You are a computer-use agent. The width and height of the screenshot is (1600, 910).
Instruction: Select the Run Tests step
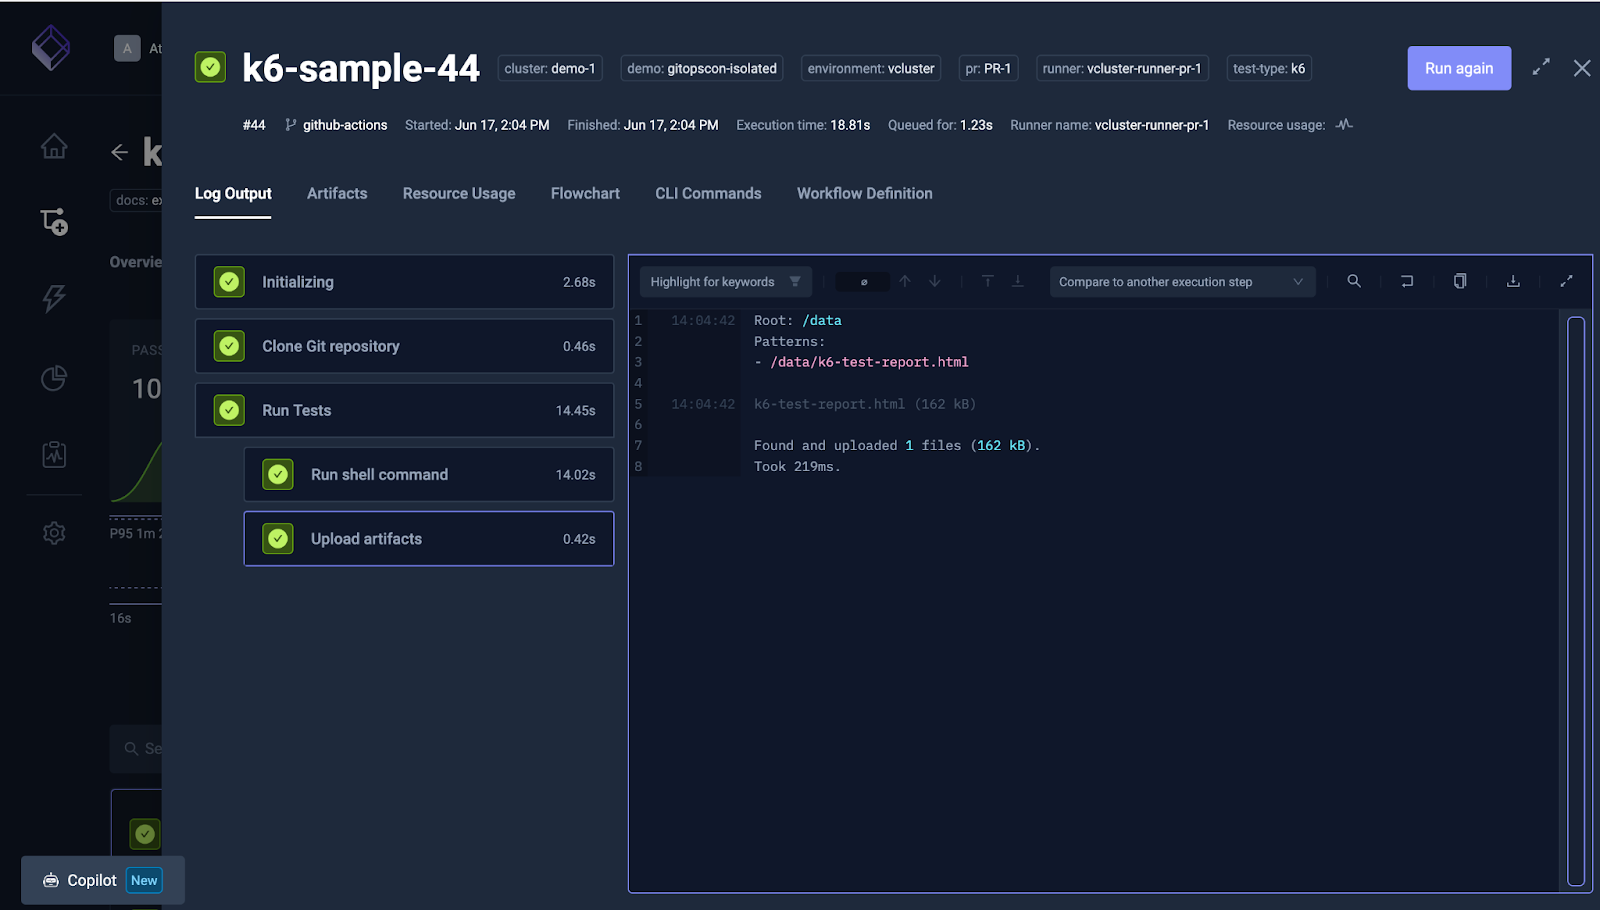point(404,410)
